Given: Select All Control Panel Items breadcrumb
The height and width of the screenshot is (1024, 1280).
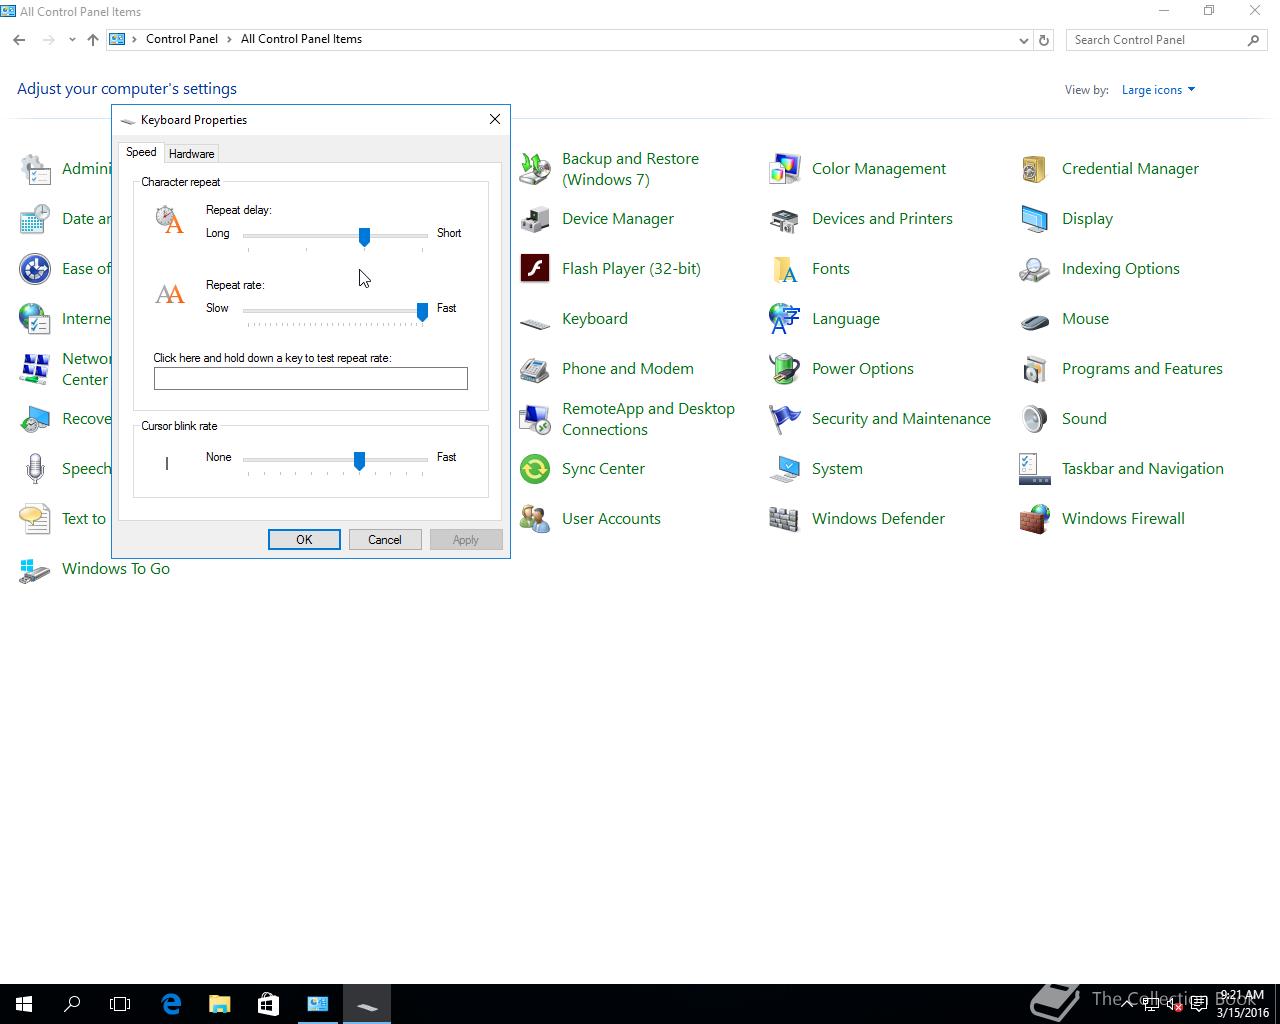Looking at the screenshot, I should click(301, 39).
